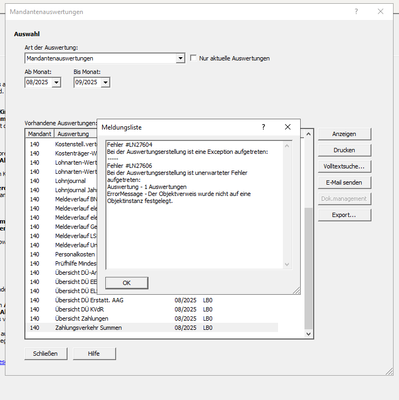
Task: Click the Hilfe button
Action: tap(94, 354)
